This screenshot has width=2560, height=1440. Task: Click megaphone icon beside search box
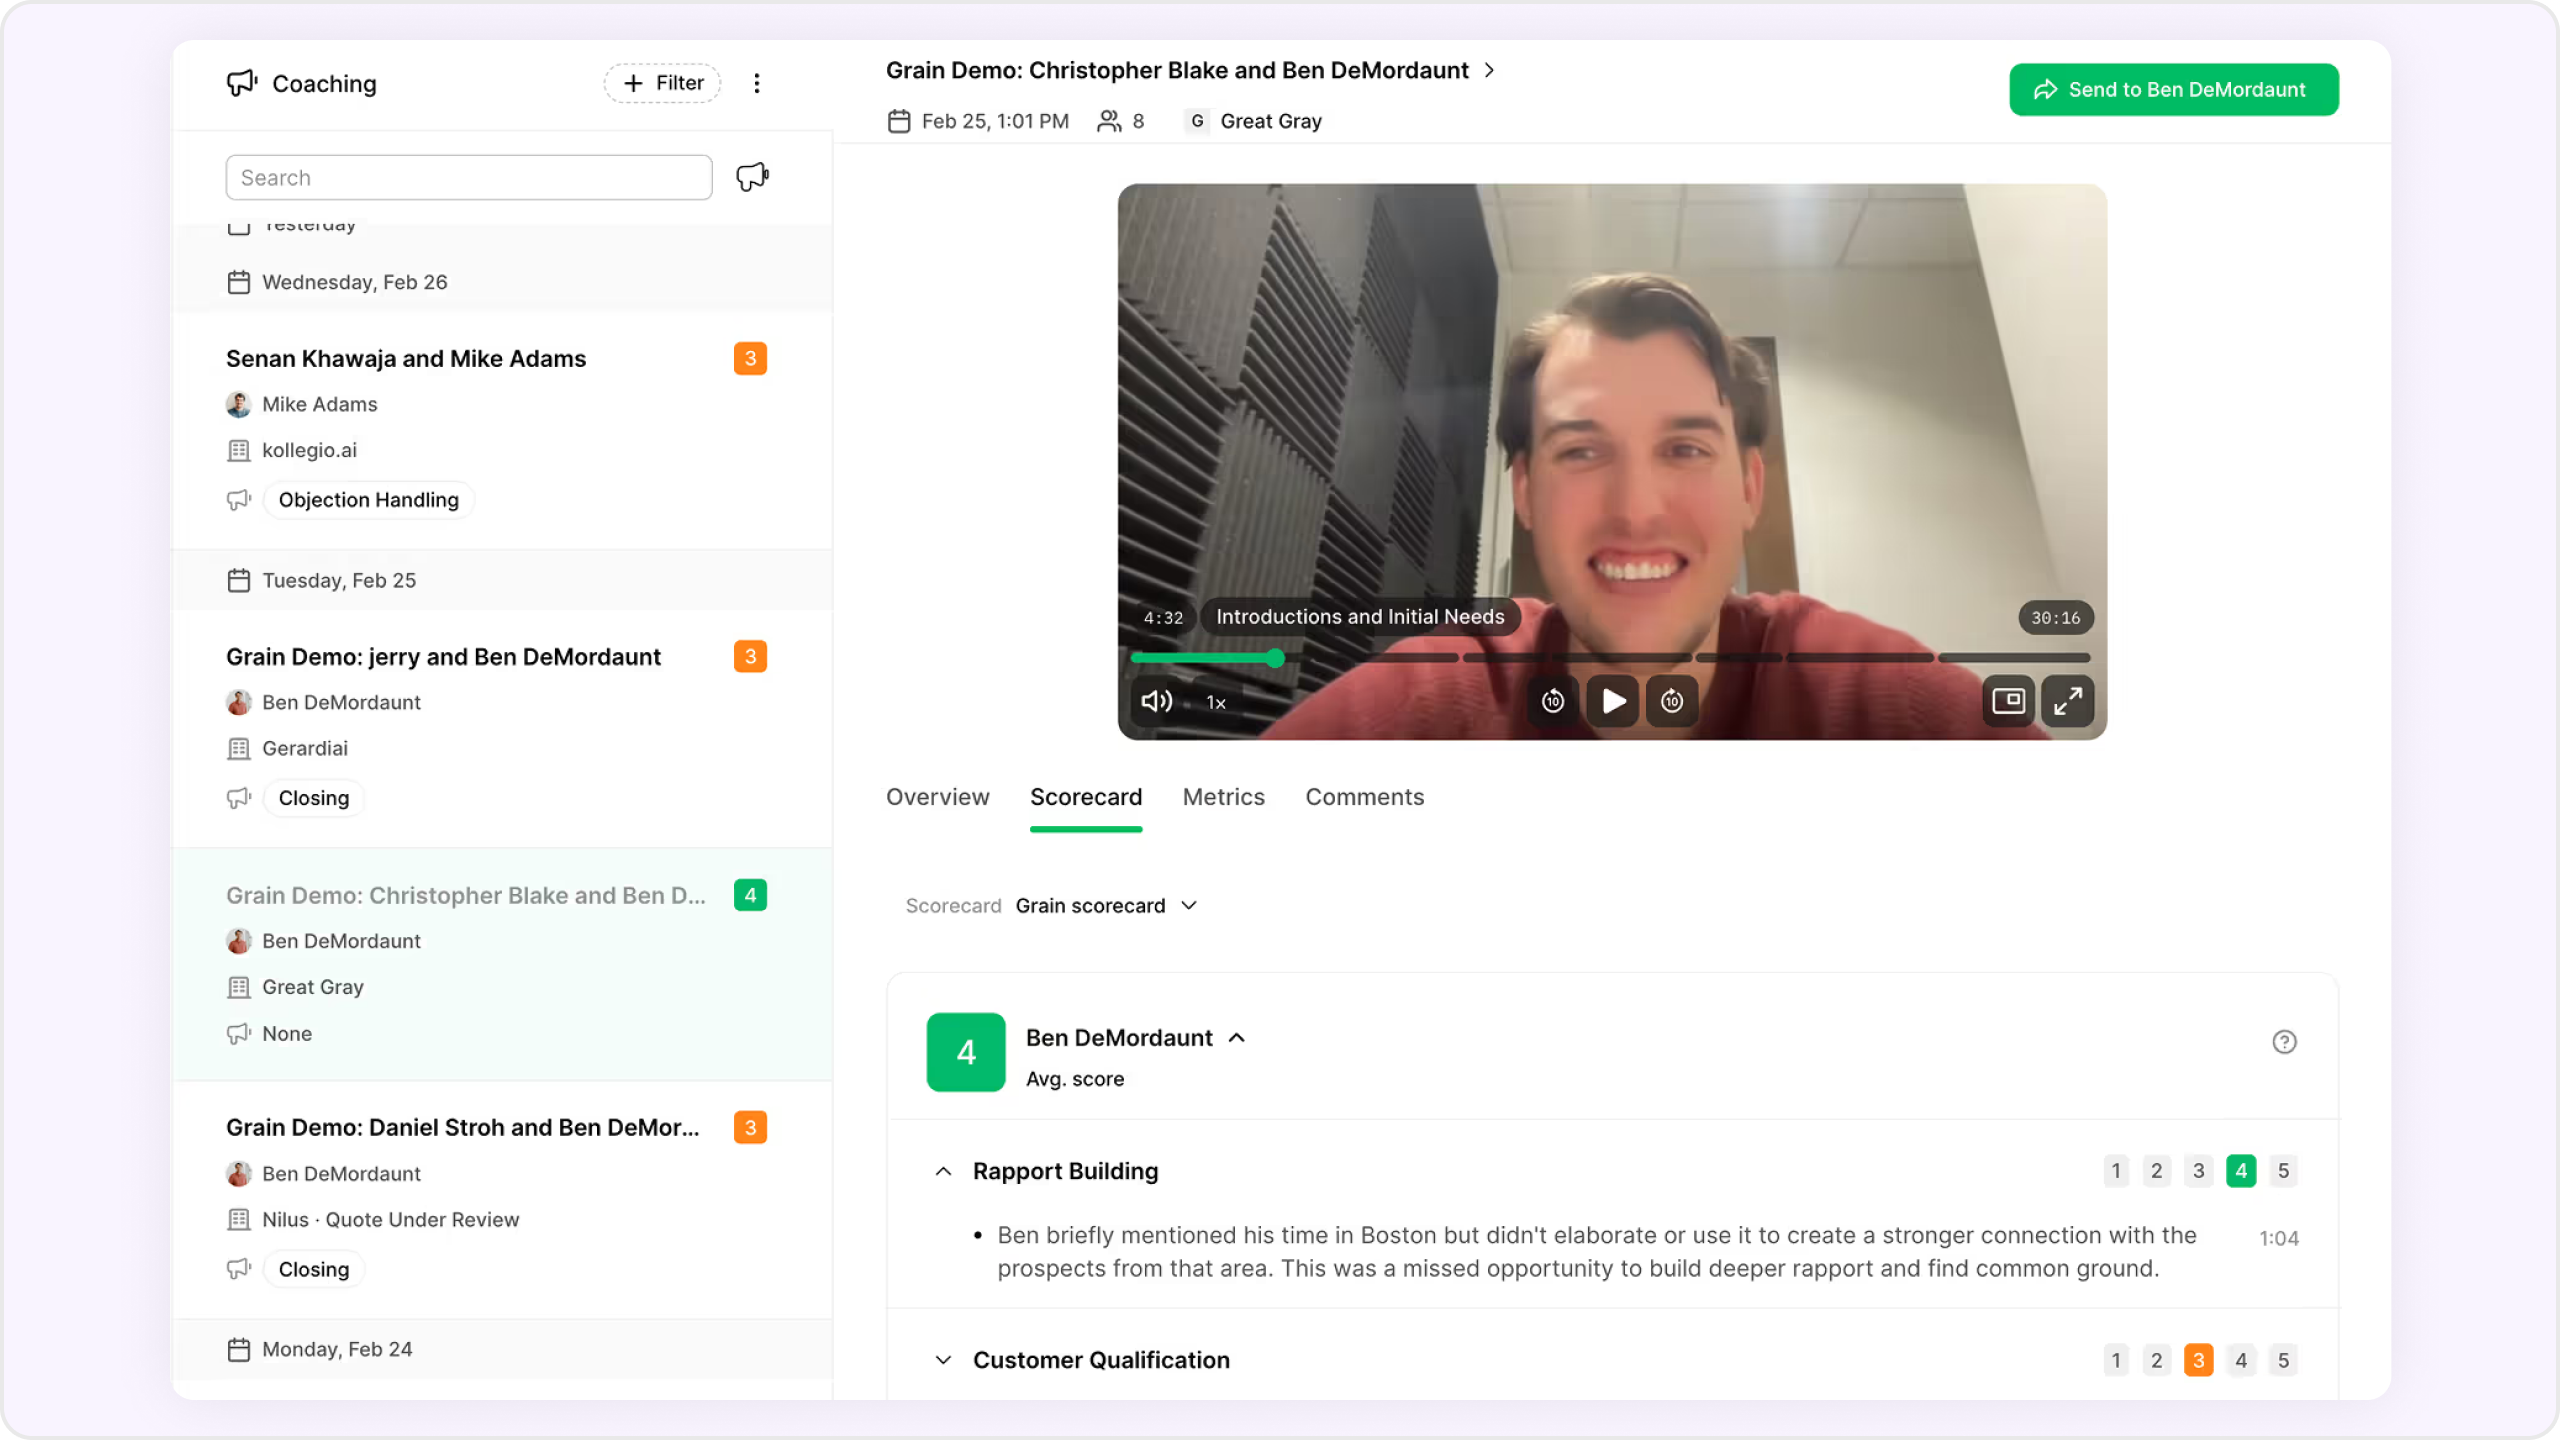point(752,177)
